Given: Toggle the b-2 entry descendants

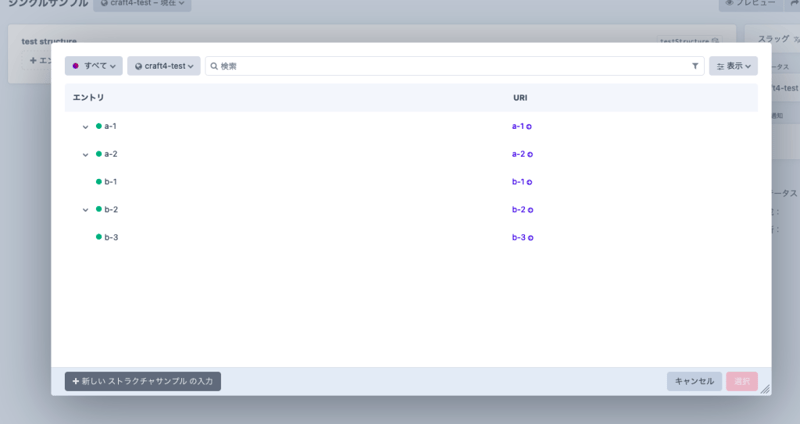Looking at the screenshot, I should pos(85,210).
